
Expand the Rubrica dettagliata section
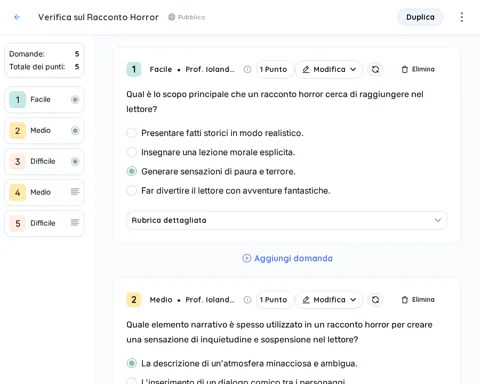click(286, 220)
